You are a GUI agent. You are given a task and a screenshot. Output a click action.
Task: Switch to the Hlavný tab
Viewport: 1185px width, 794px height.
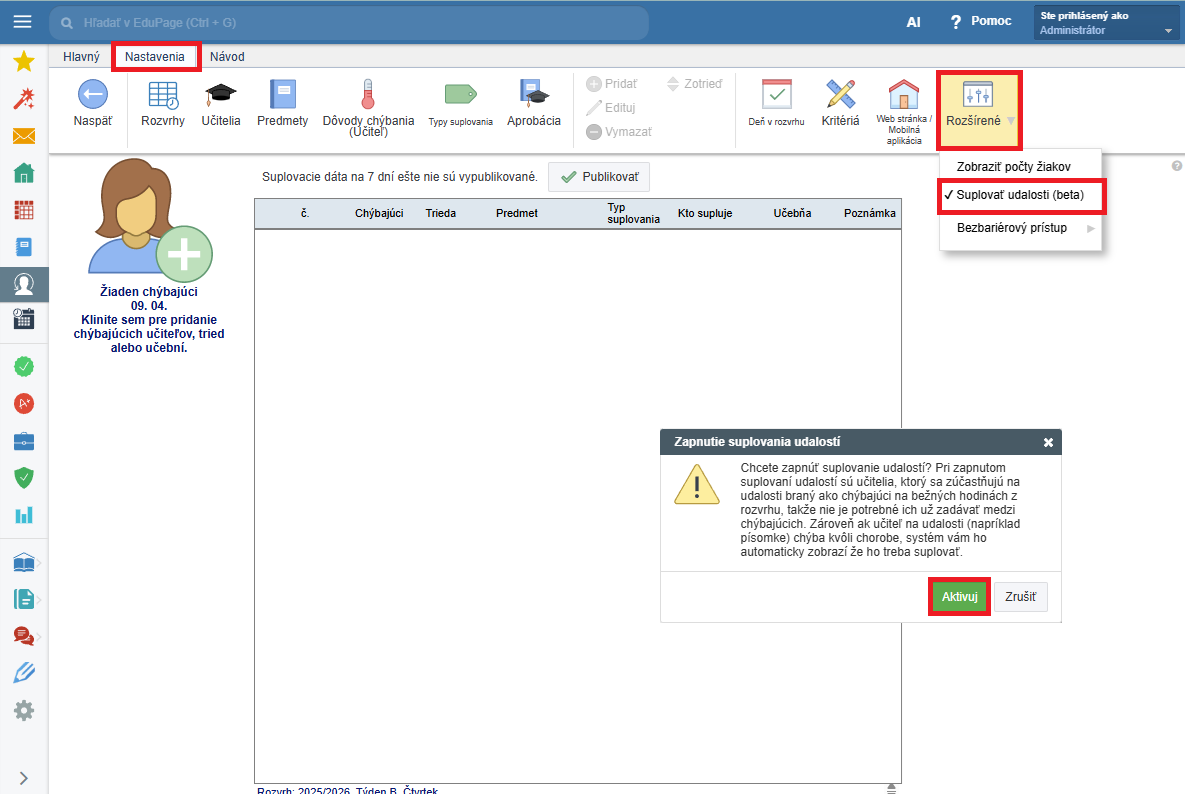click(81, 57)
